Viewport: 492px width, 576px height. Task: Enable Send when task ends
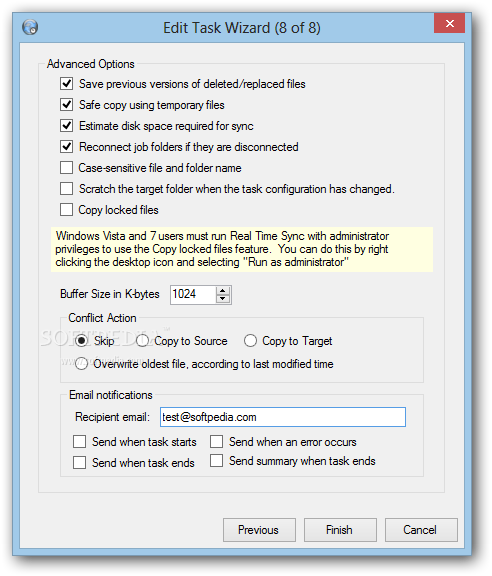tap(79, 462)
